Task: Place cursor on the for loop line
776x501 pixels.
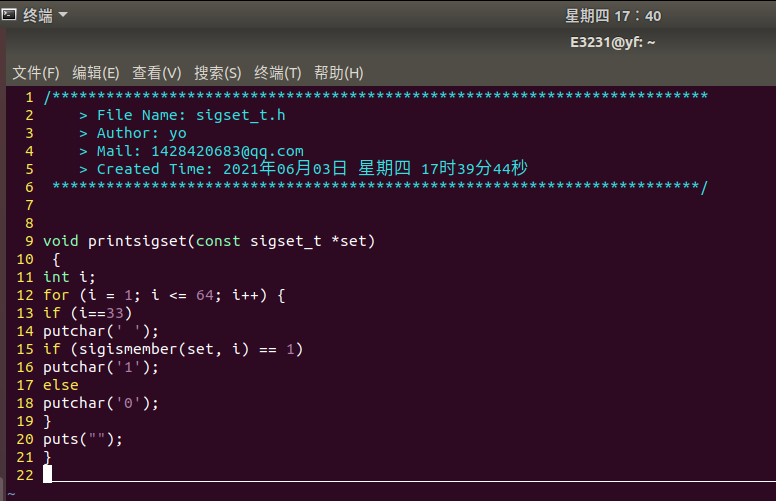Action: point(164,296)
